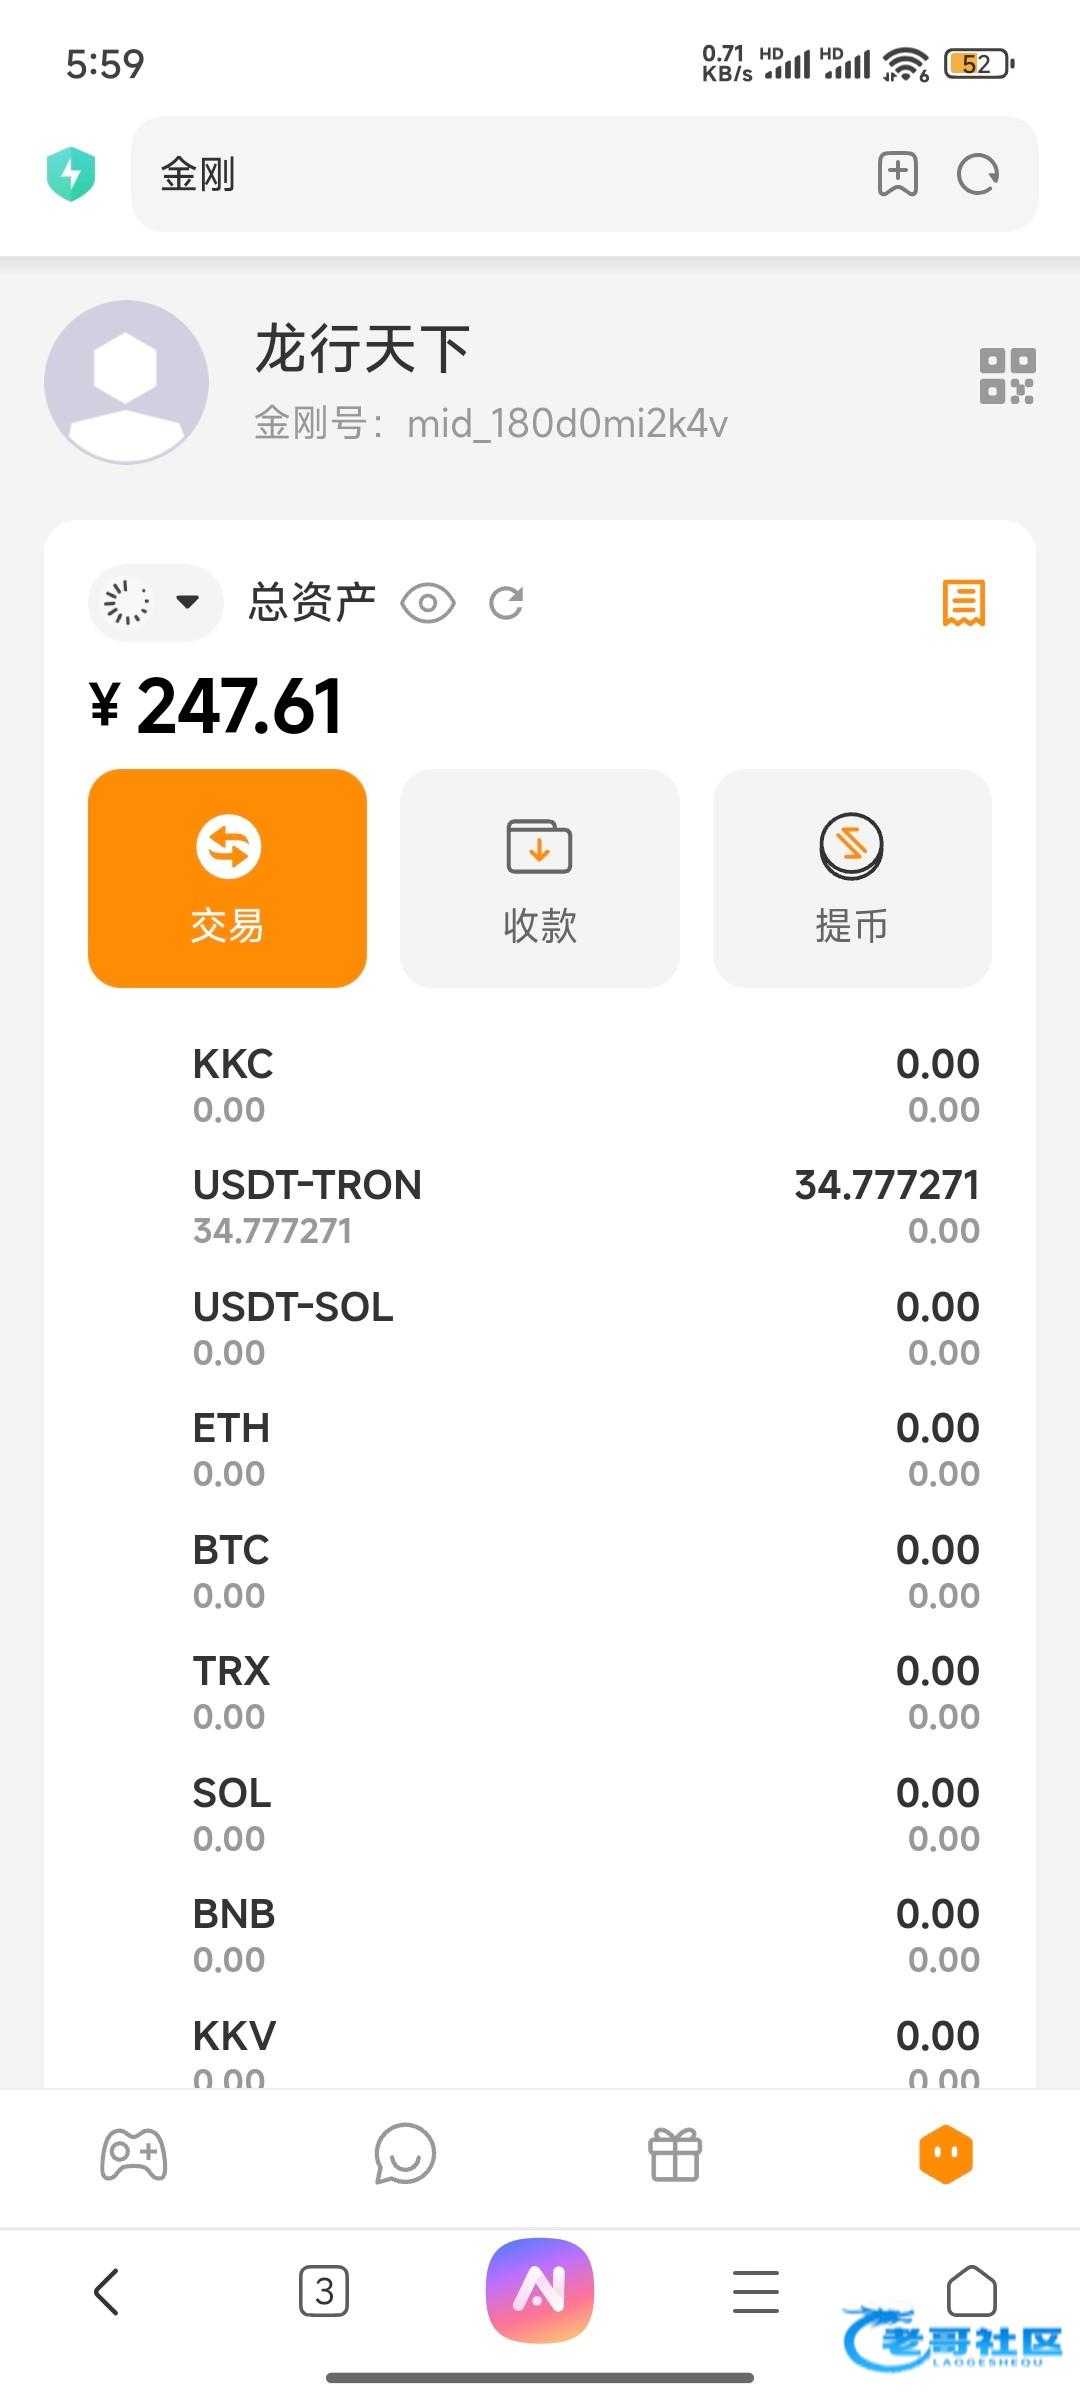Open the gift rewards tab

[x=675, y=2155]
